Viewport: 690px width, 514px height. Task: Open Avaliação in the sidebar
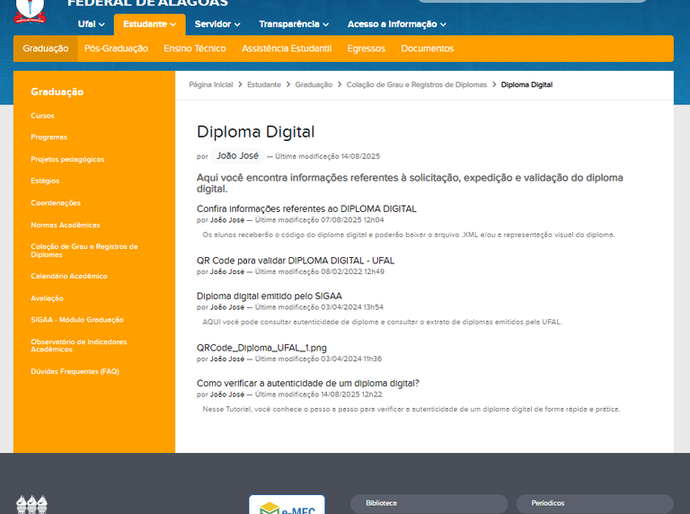click(x=47, y=298)
